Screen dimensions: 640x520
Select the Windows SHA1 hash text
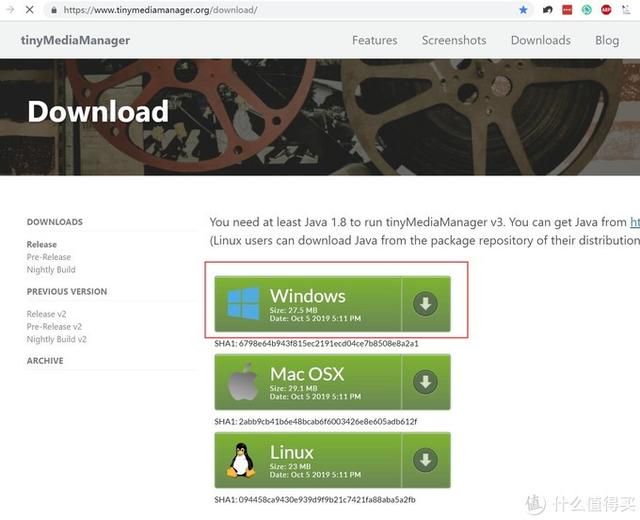pyautogui.click(x=316, y=343)
